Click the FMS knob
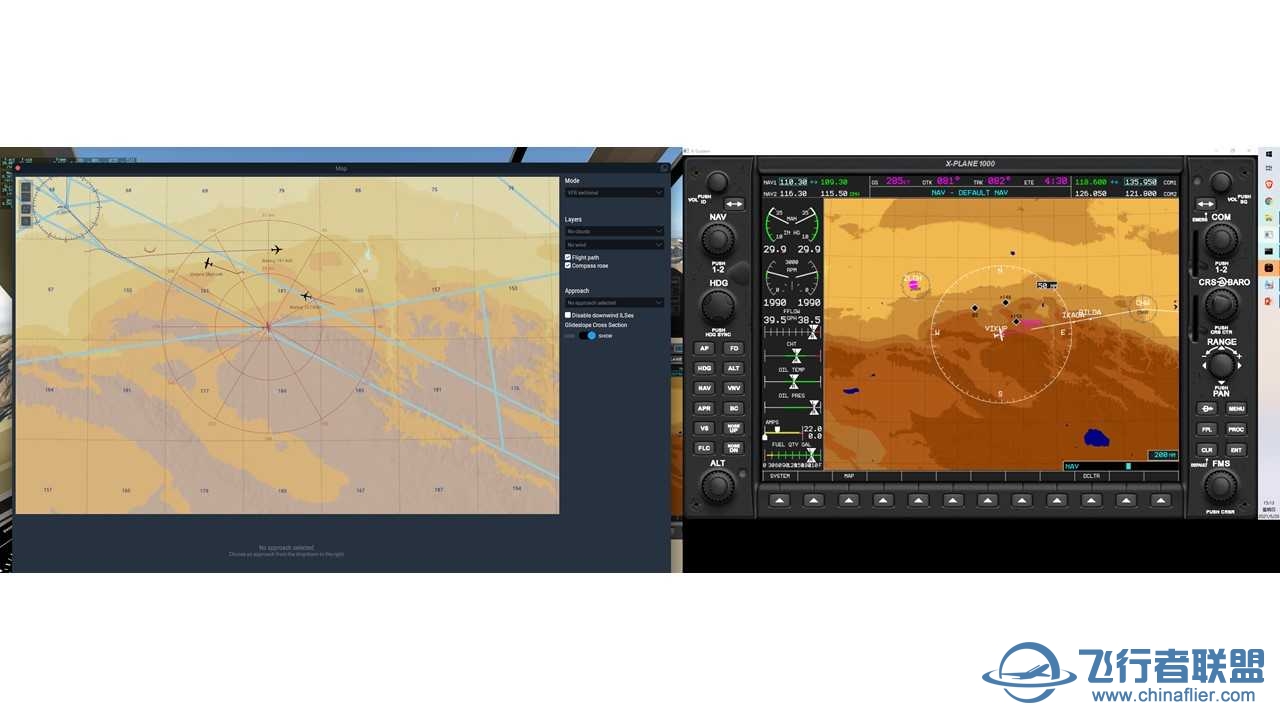The image size is (1280, 720). click(1221, 487)
